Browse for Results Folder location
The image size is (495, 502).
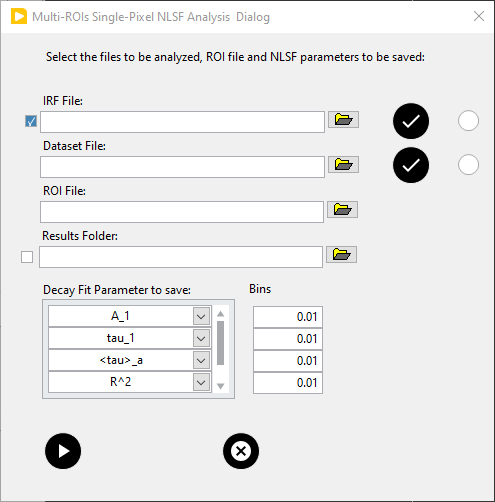(x=341, y=254)
